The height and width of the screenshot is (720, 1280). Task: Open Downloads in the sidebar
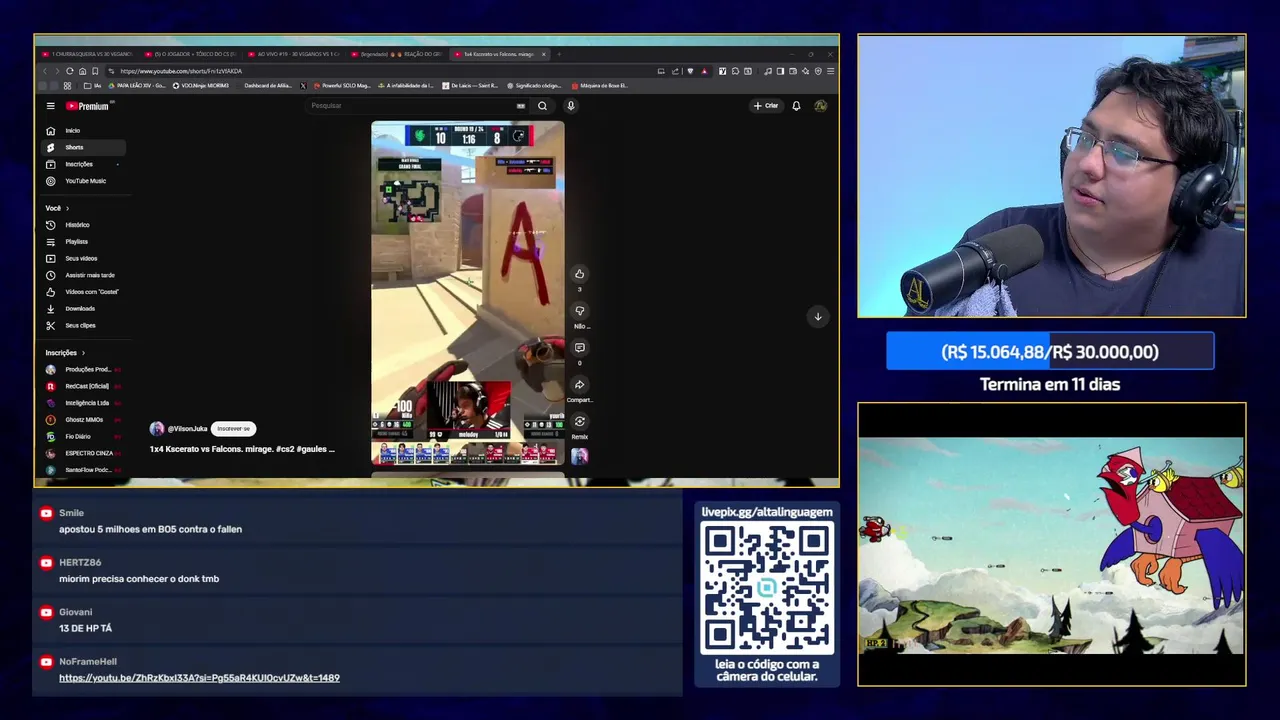coord(84,309)
